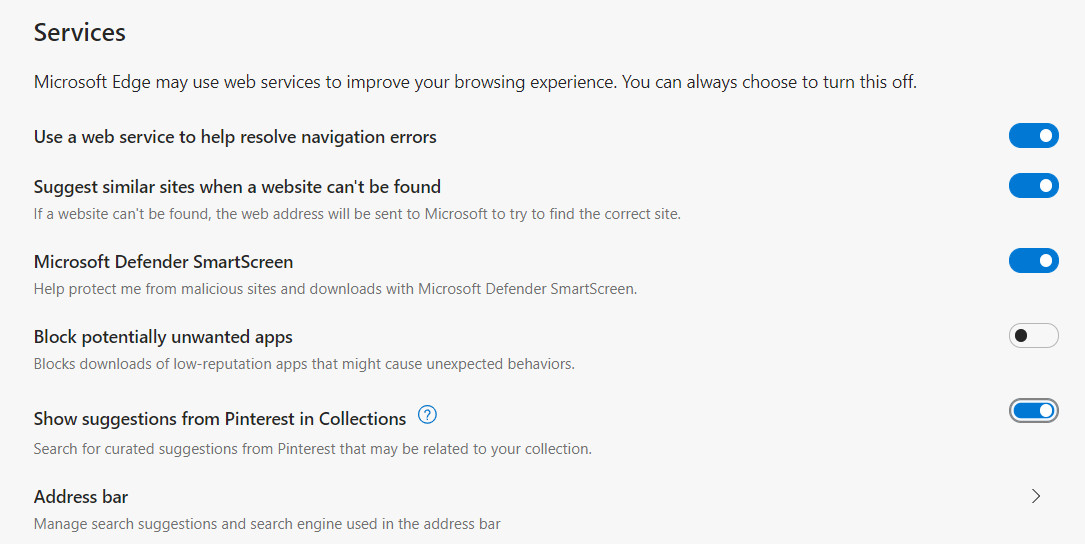This screenshot has height=544, width=1085.
Task: Enable Block potentially unwanted apps toggle
Action: 1033,336
